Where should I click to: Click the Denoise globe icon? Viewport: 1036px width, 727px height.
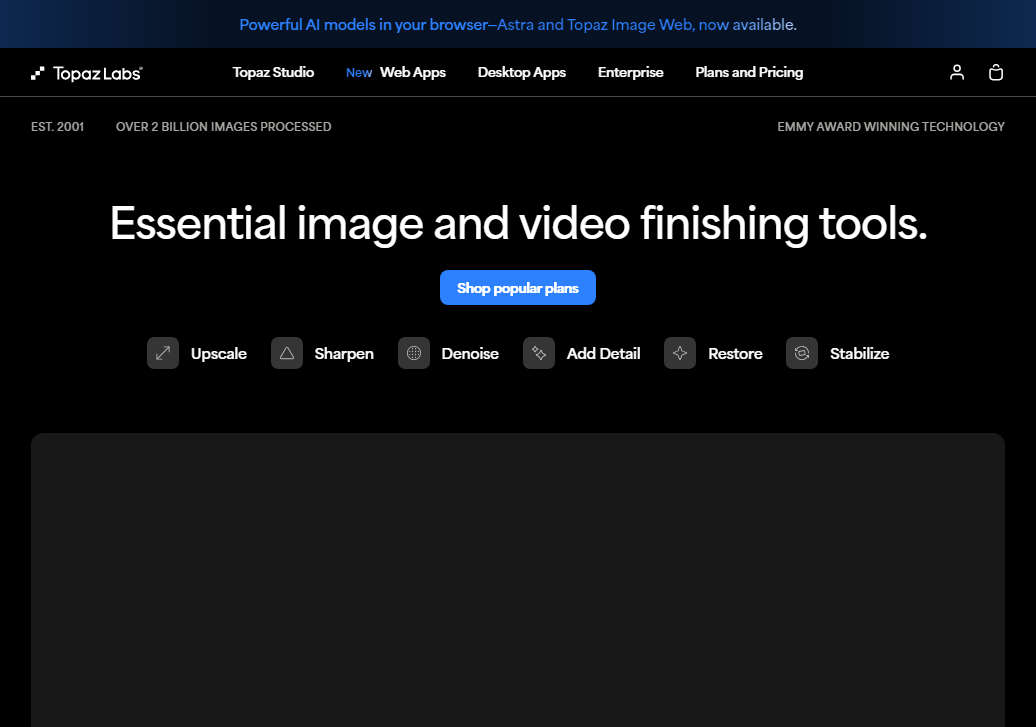(x=414, y=353)
